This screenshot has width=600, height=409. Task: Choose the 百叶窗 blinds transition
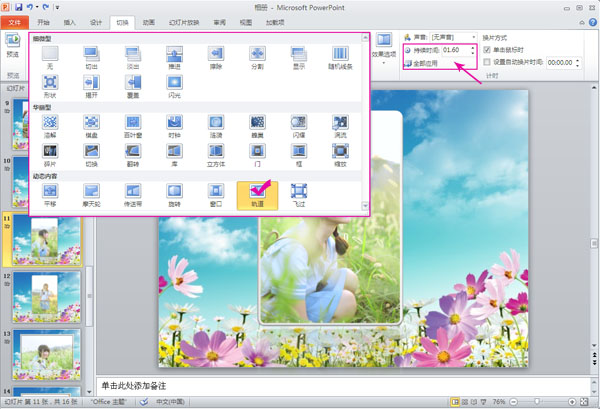click(133, 126)
